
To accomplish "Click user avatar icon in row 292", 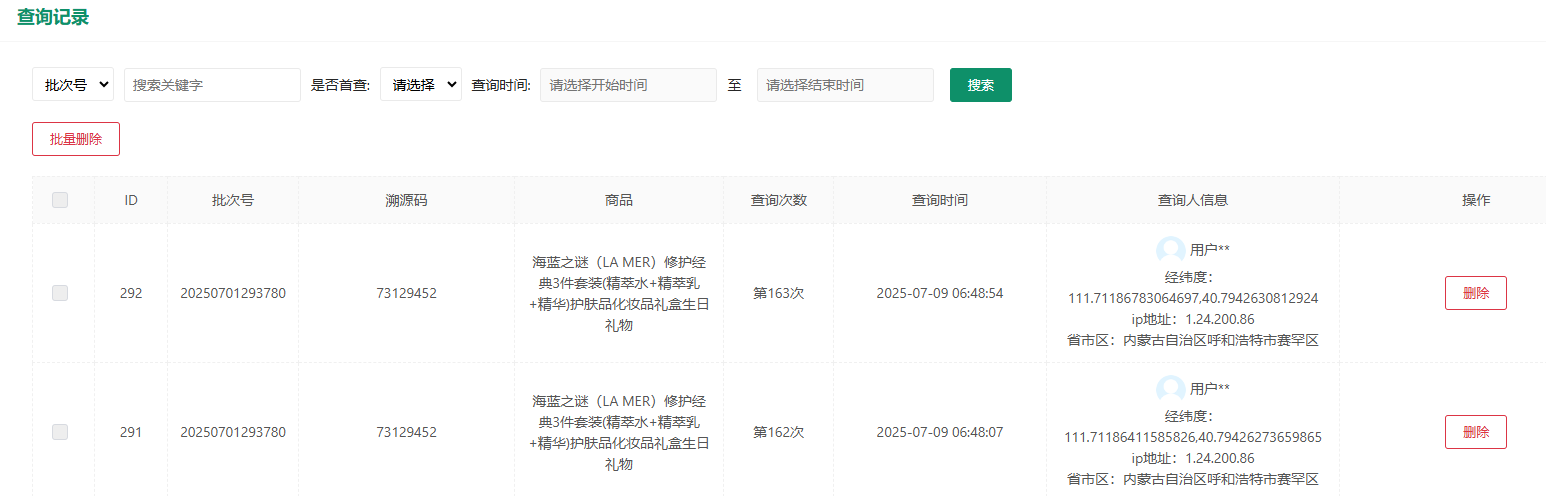I will coord(1170,250).
